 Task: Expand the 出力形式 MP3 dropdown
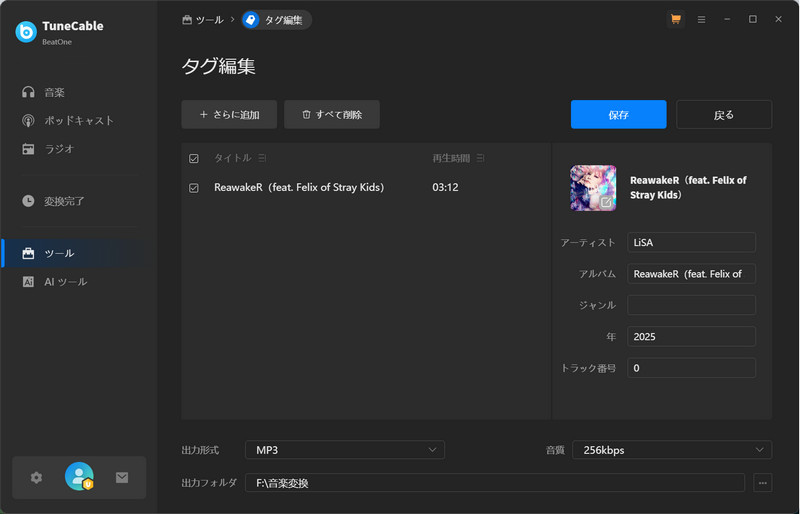coord(345,450)
